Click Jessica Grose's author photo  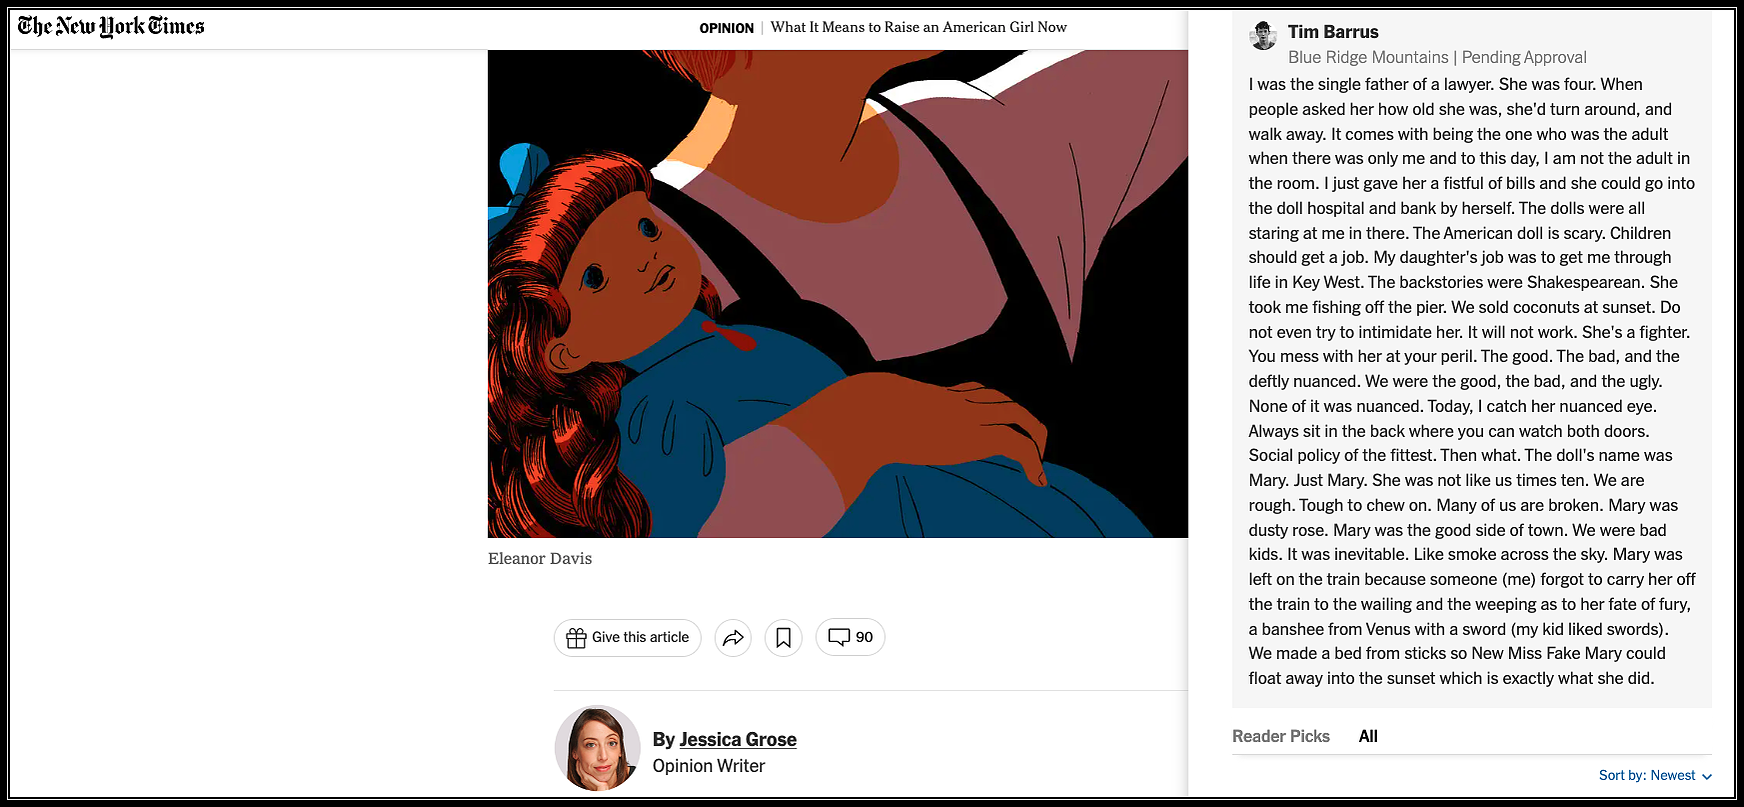pos(597,748)
